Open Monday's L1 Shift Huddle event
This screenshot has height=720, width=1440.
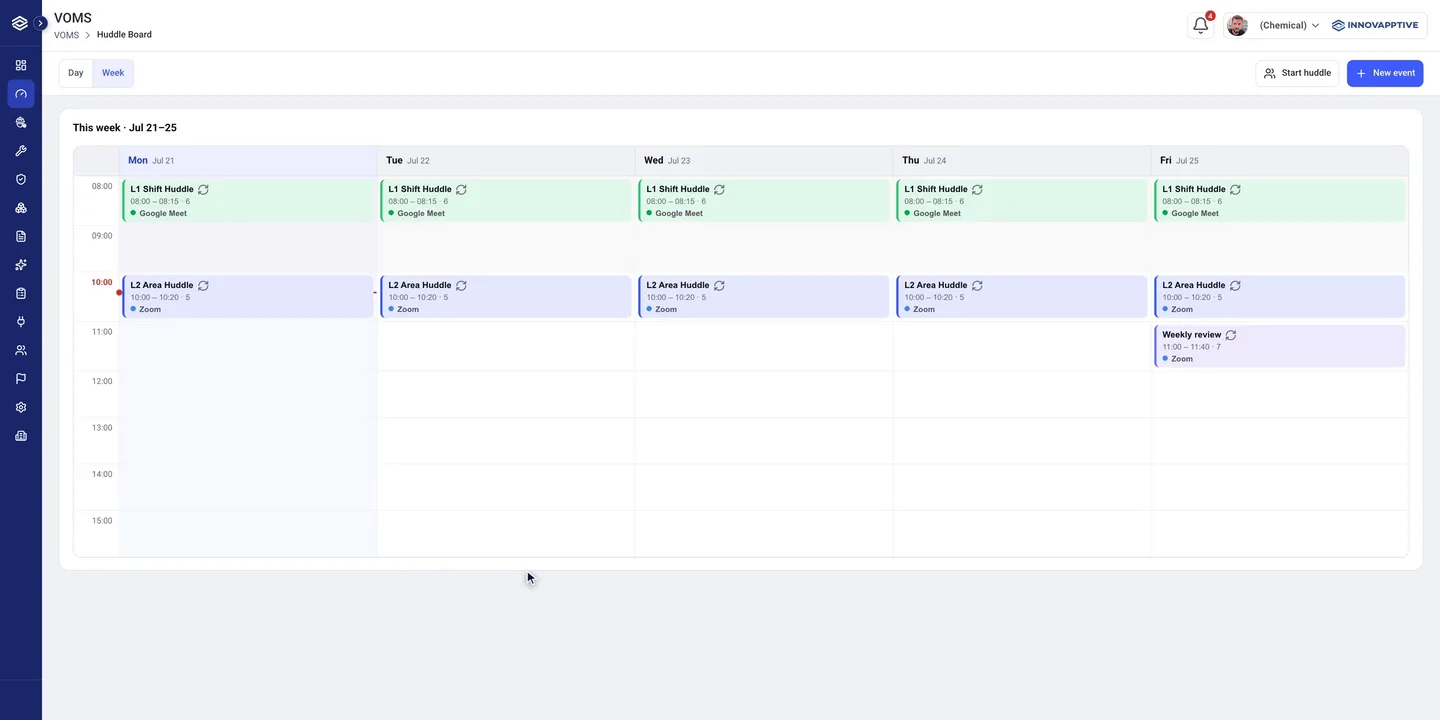click(x=248, y=200)
